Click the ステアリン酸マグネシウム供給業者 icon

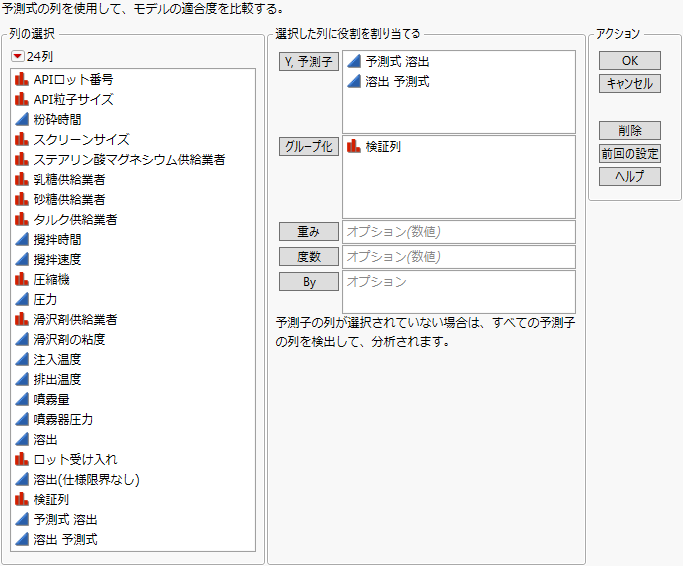22,159
